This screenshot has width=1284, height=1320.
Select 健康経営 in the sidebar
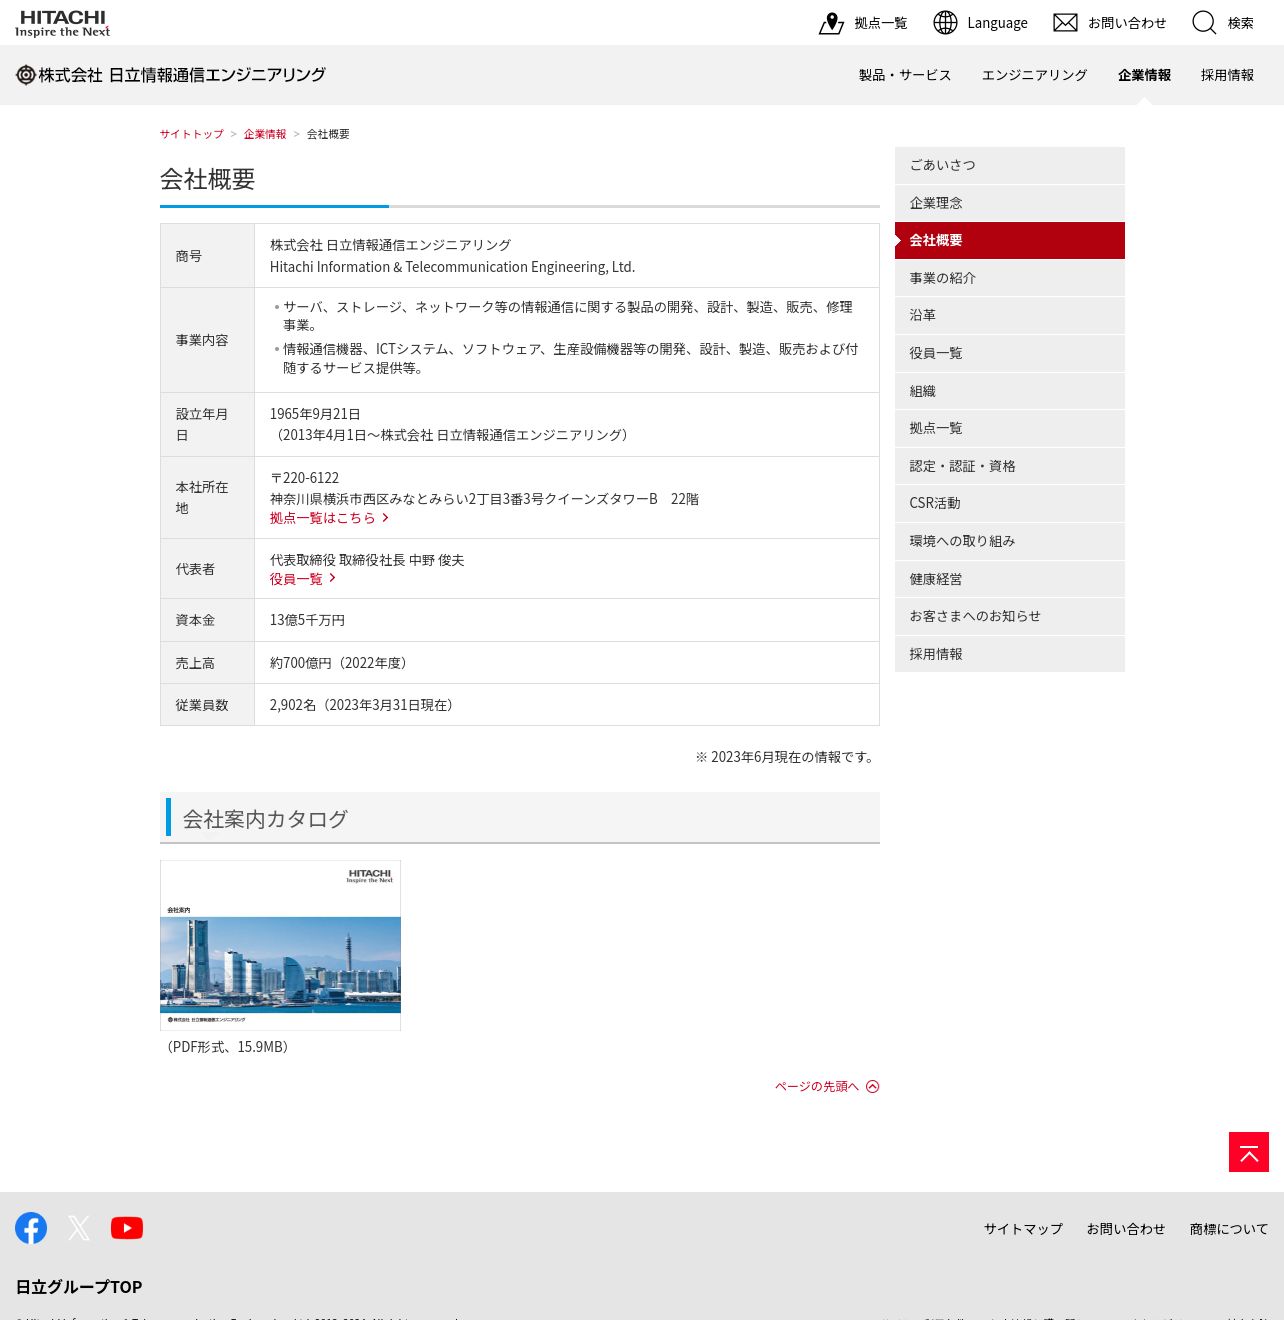(1010, 579)
